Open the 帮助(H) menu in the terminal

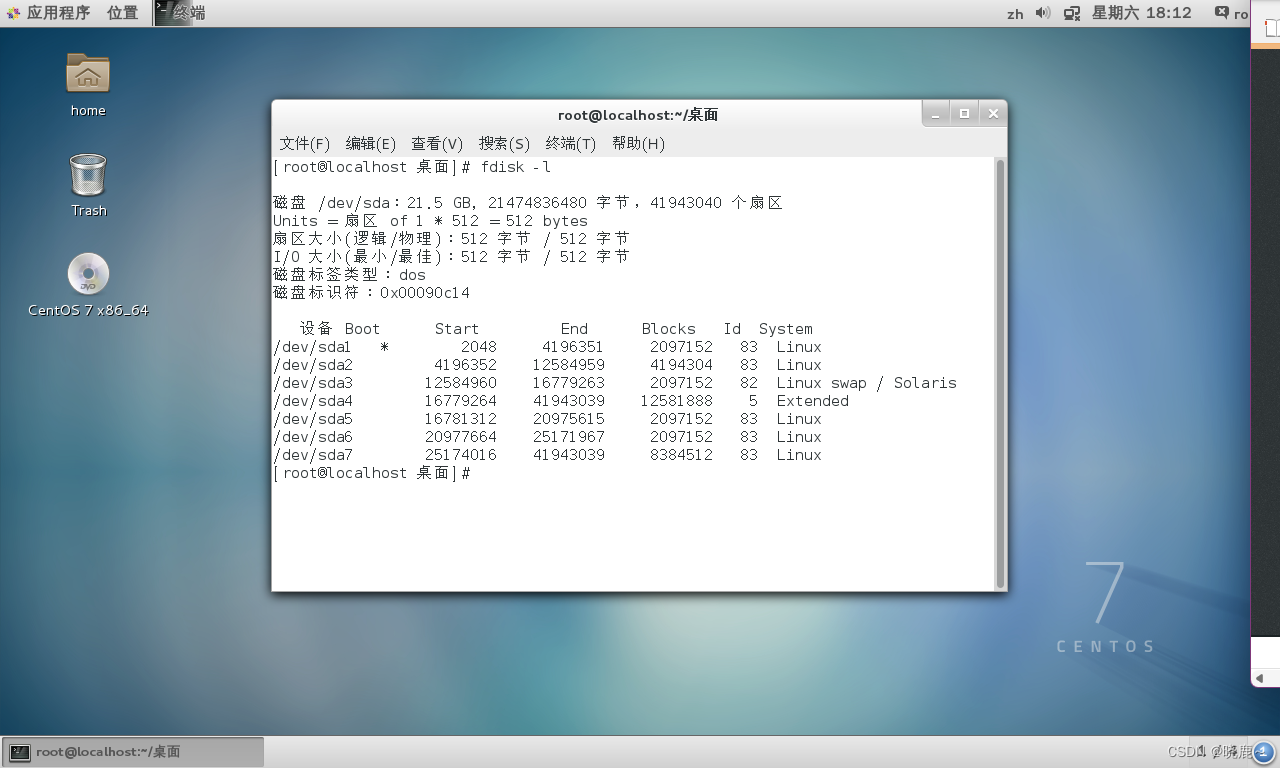pos(639,143)
